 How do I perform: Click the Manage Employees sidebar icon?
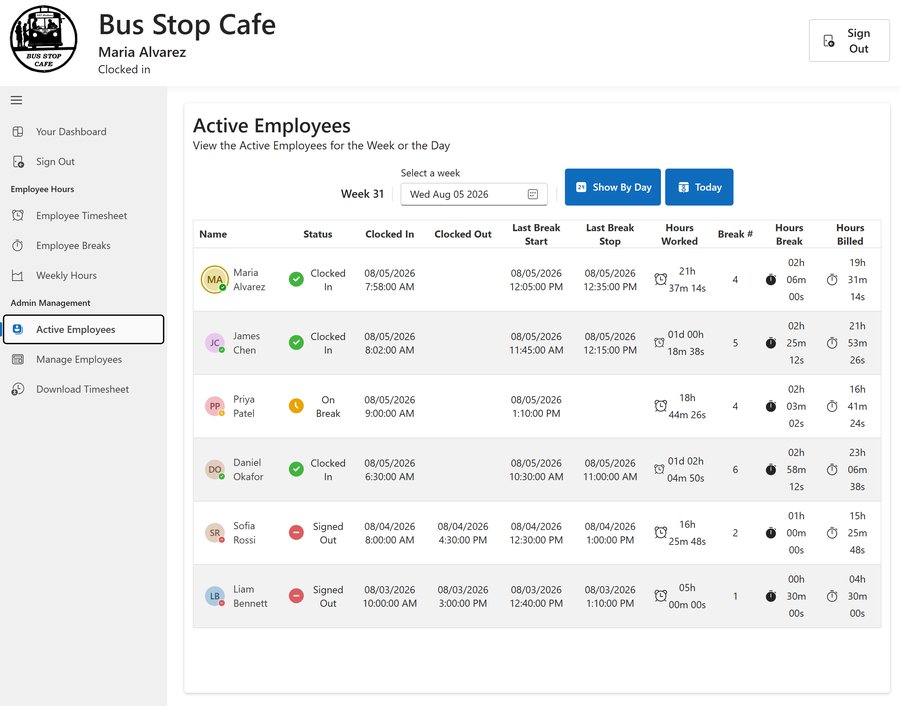(x=18, y=359)
